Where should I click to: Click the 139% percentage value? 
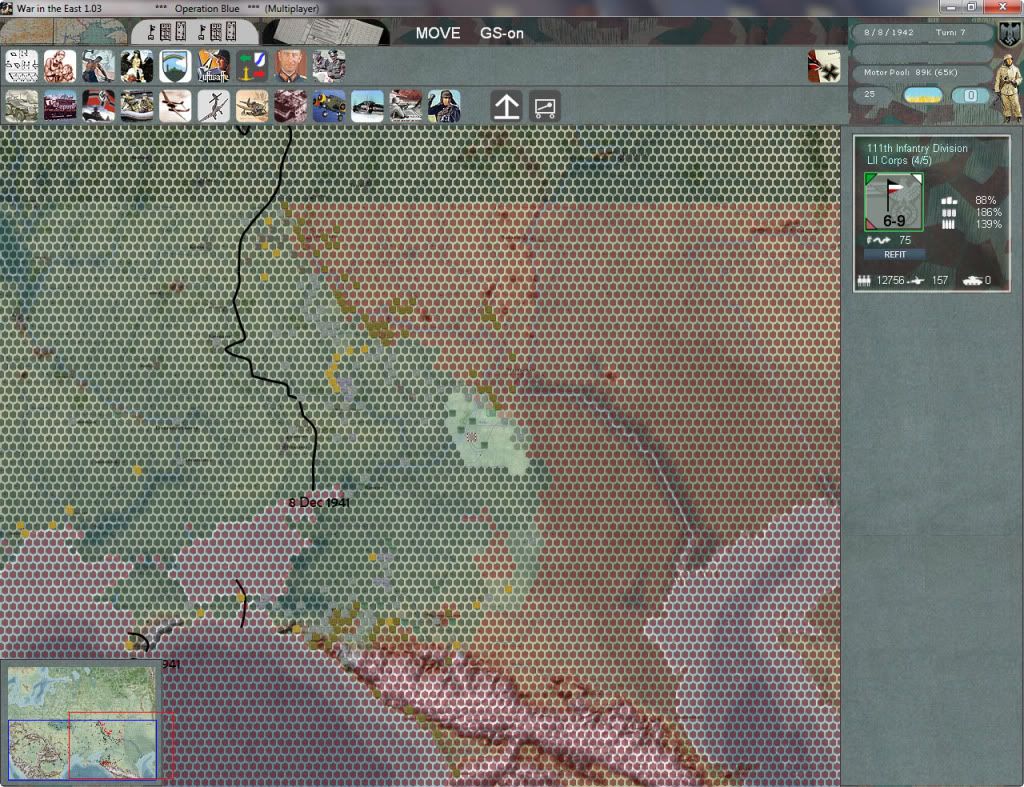tap(988, 224)
